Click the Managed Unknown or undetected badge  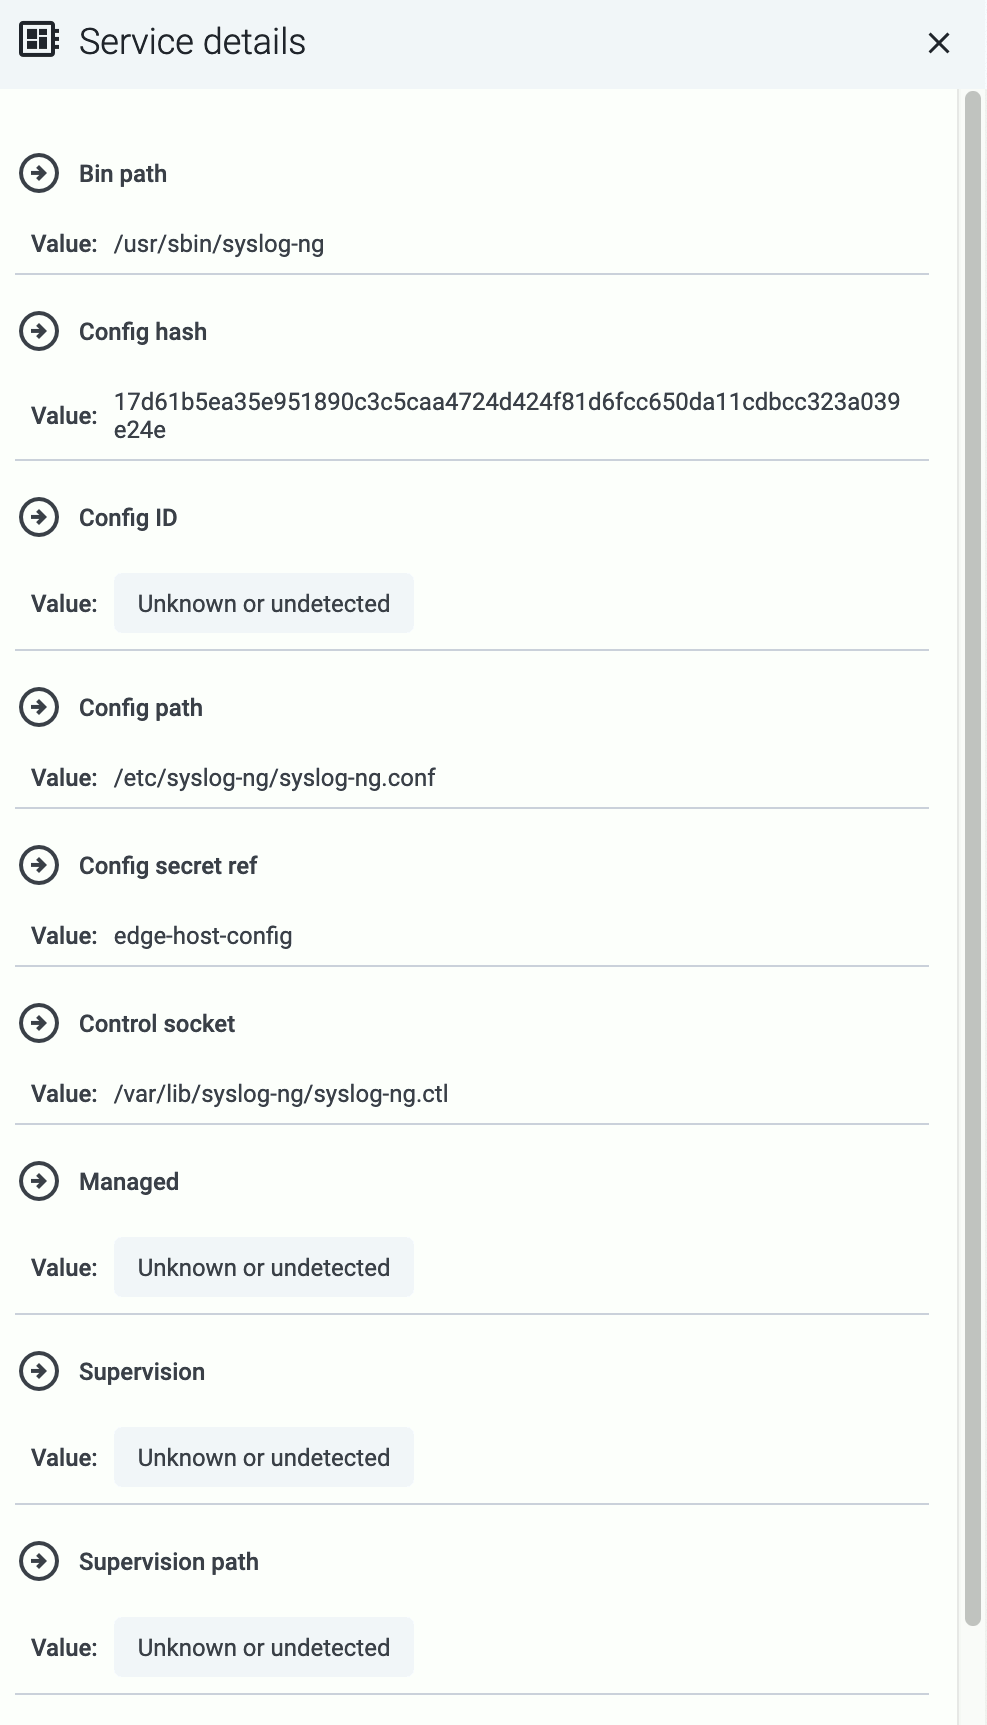(264, 1267)
